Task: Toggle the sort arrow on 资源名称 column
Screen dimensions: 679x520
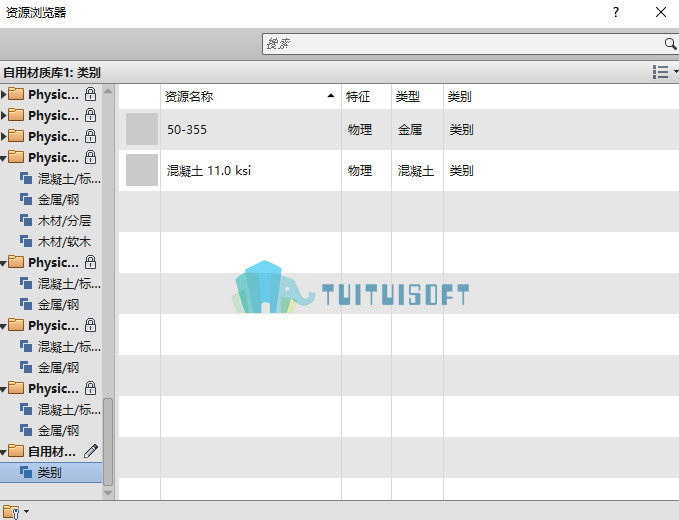Action: (x=331, y=96)
